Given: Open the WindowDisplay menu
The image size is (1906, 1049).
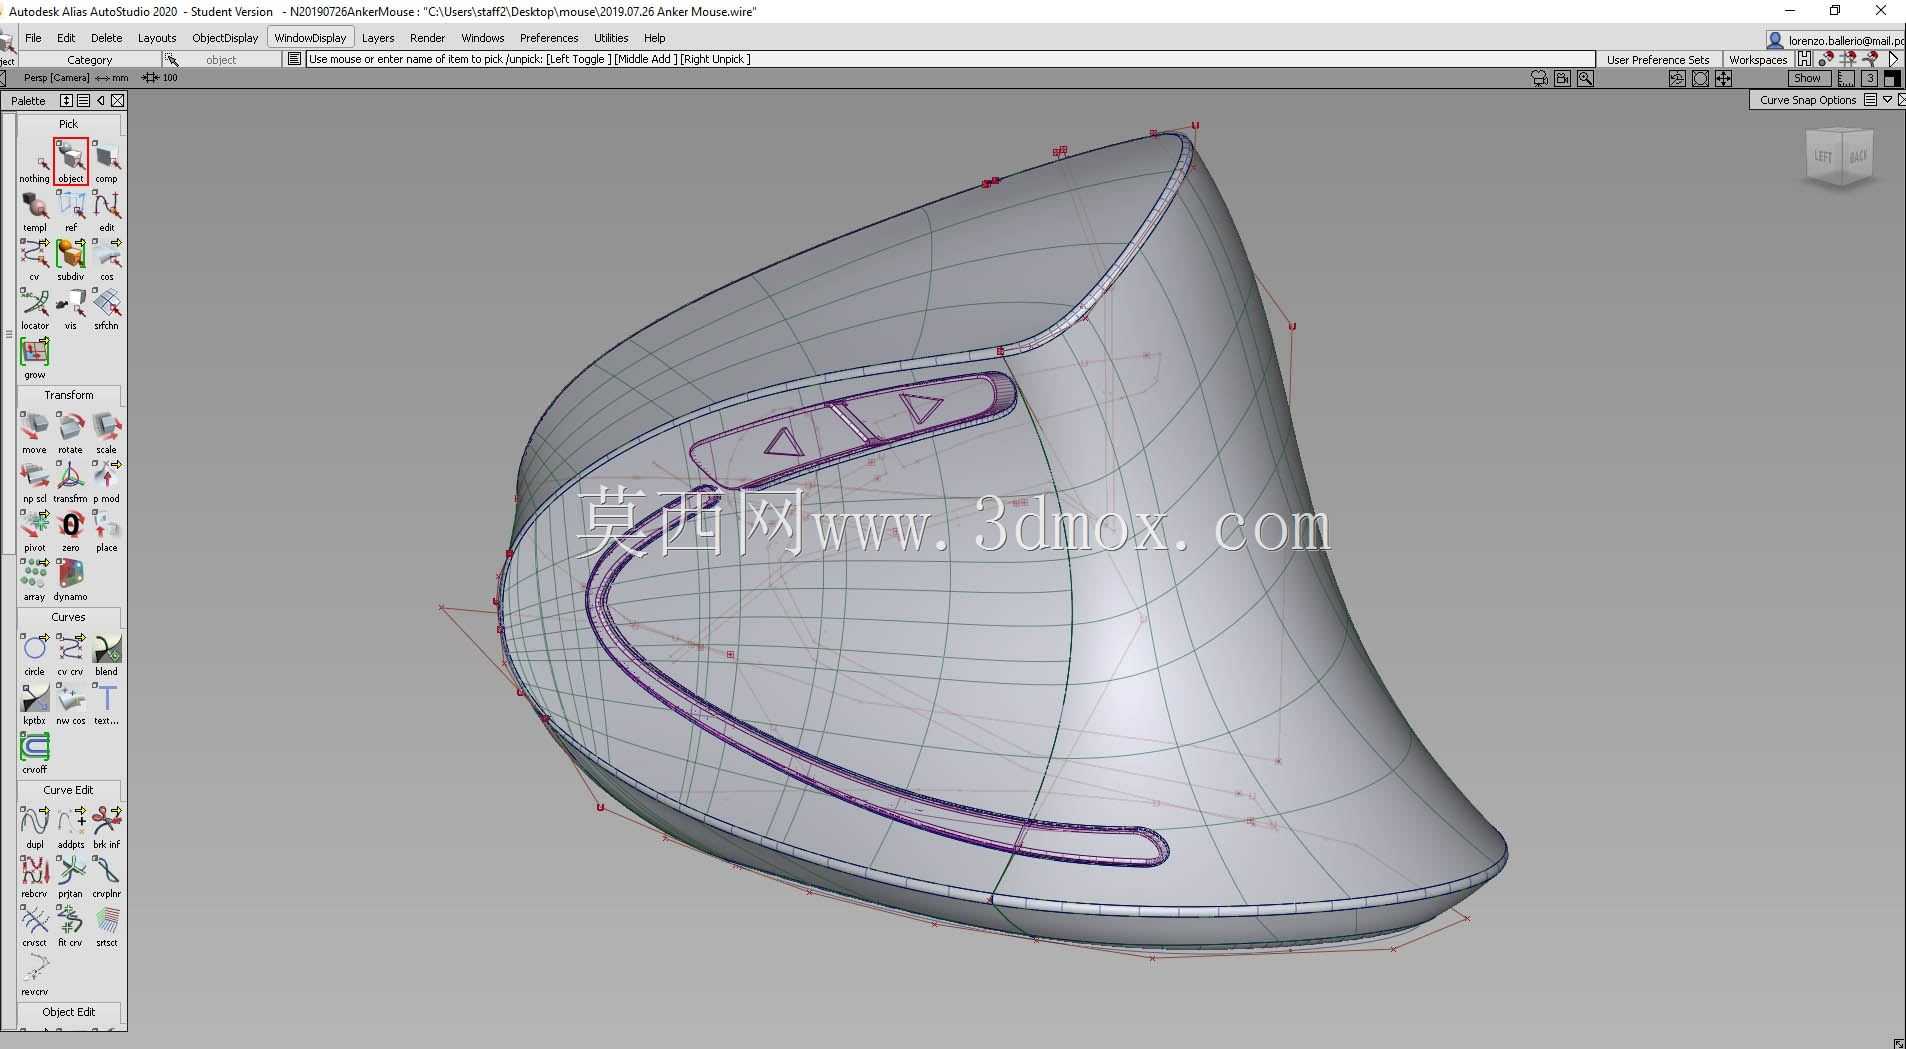Looking at the screenshot, I should click(x=310, y=38).
